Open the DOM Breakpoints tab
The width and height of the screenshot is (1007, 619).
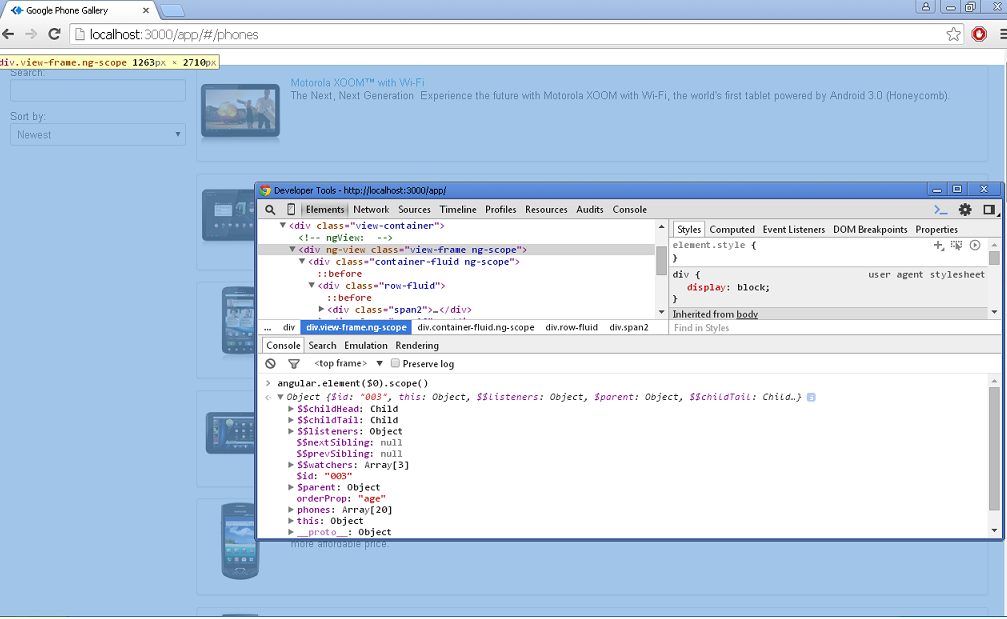(x=870, y=229)
